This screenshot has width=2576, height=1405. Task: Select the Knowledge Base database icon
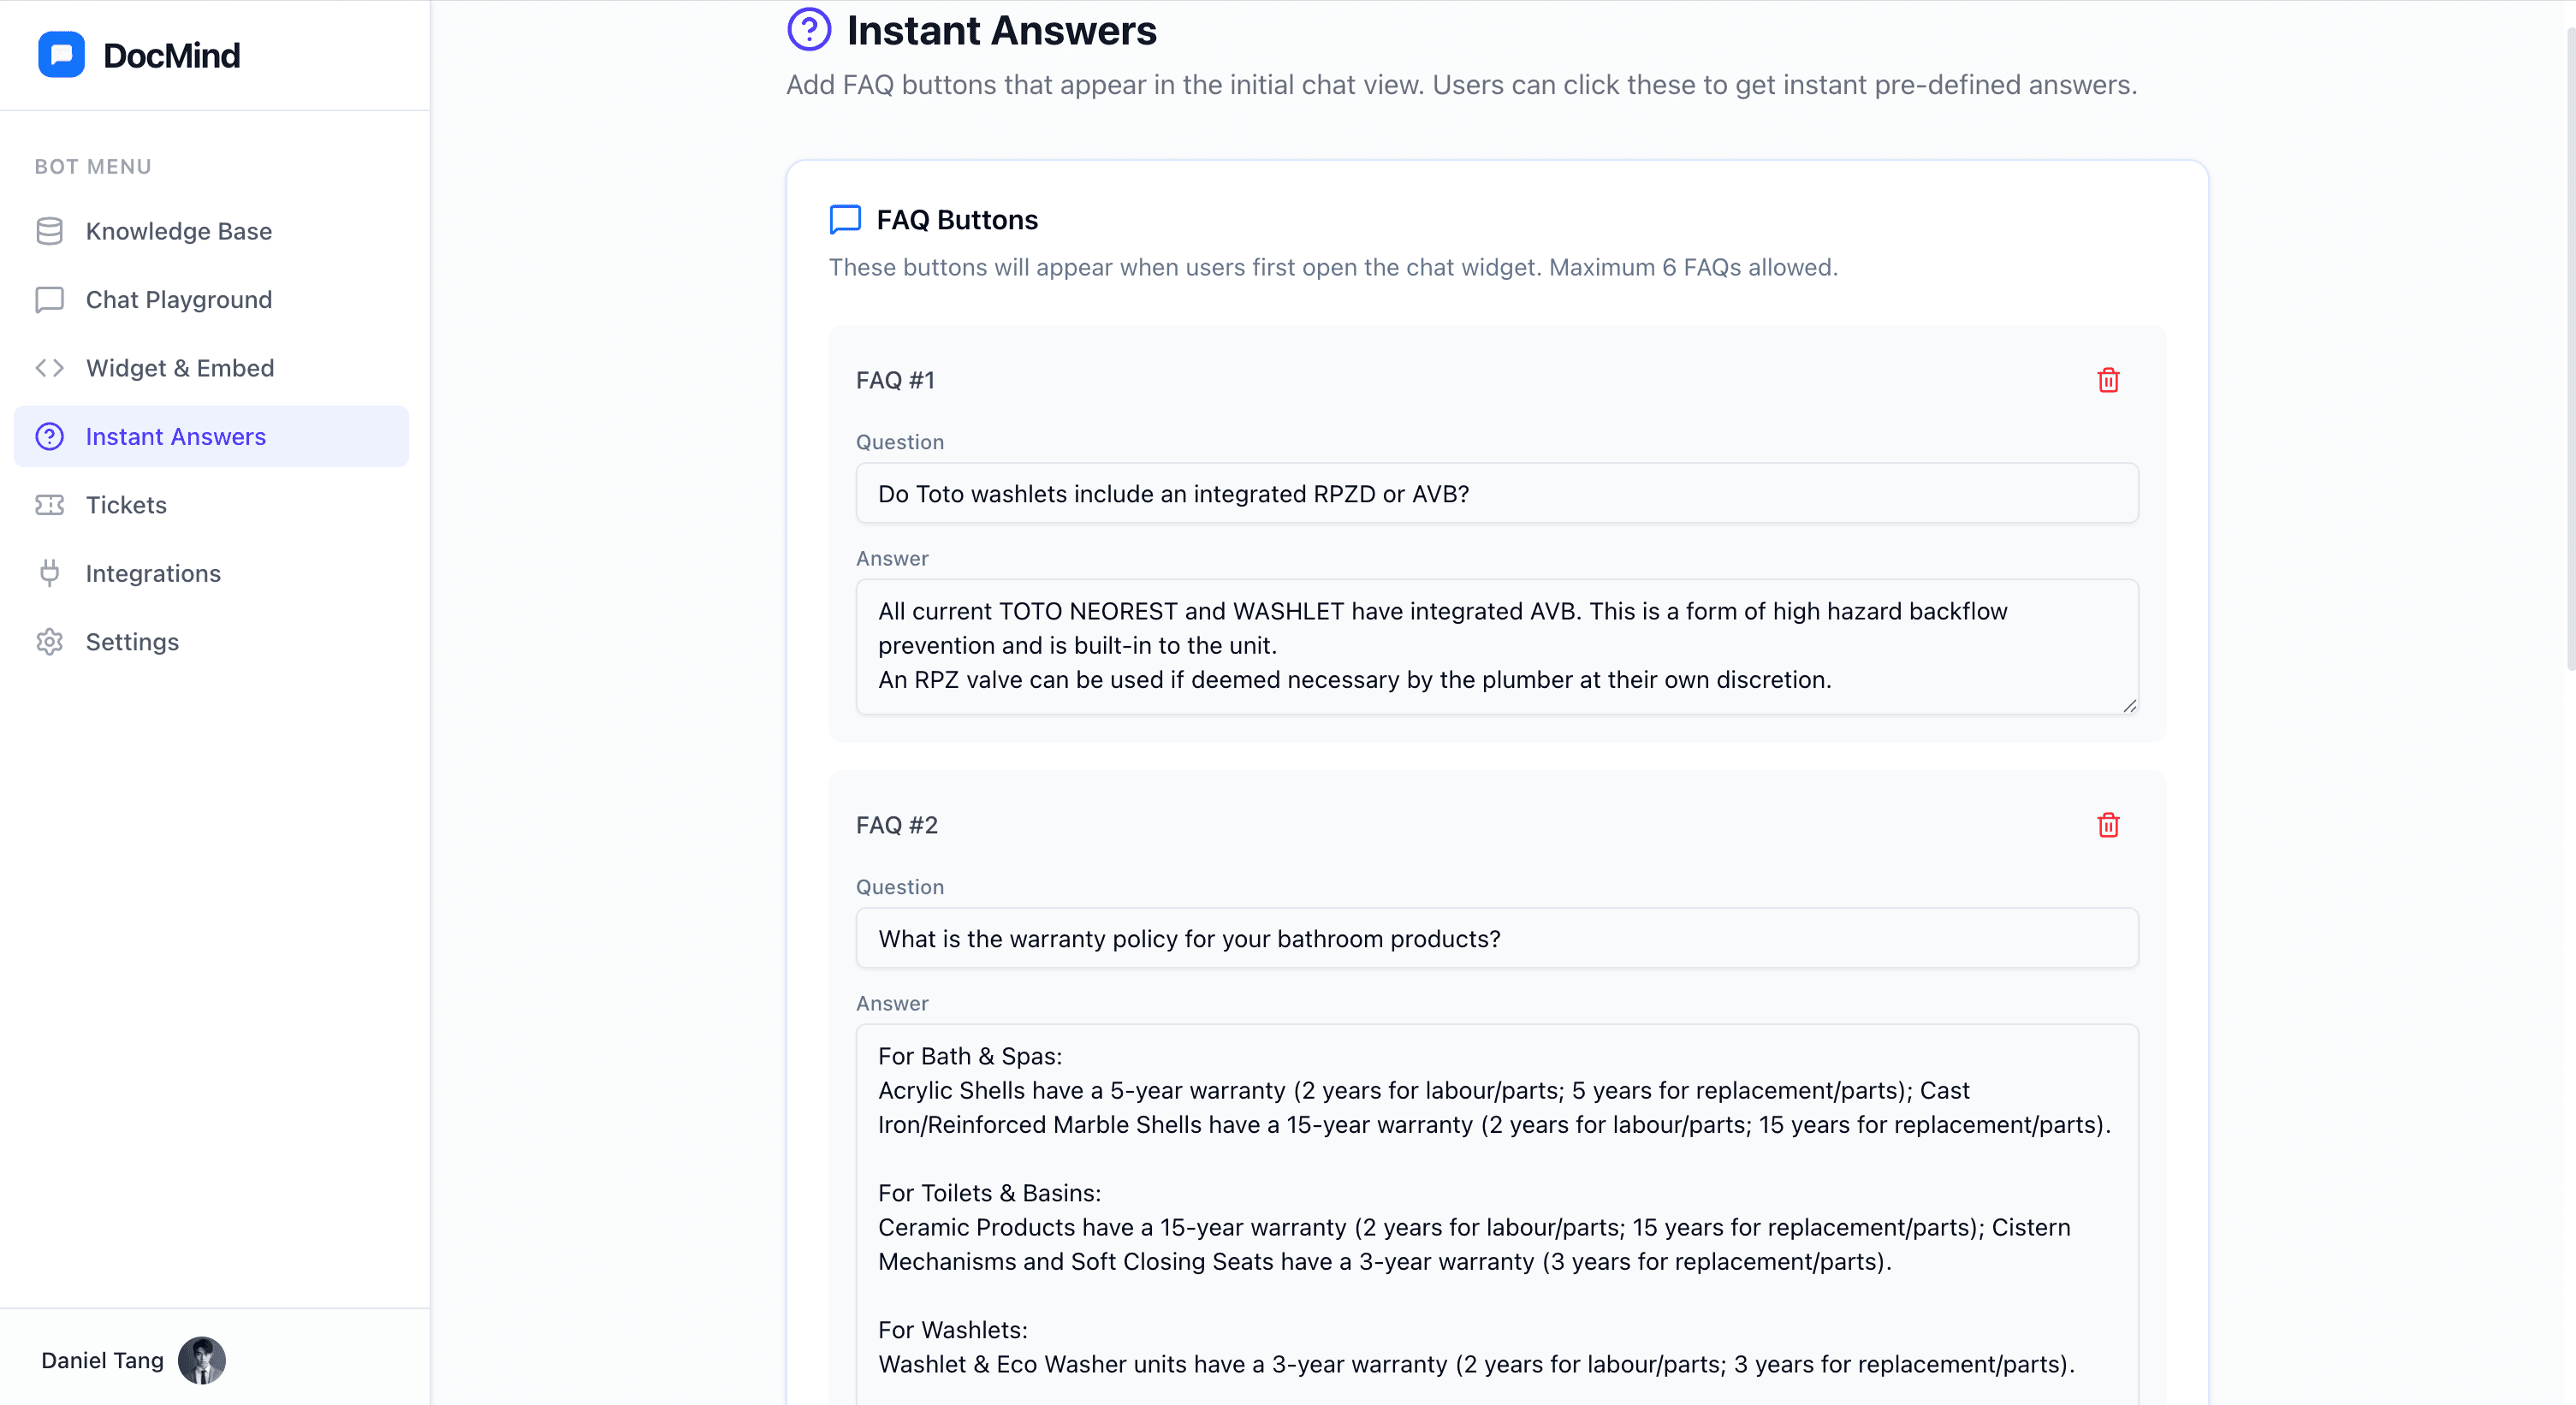(50, 230)
